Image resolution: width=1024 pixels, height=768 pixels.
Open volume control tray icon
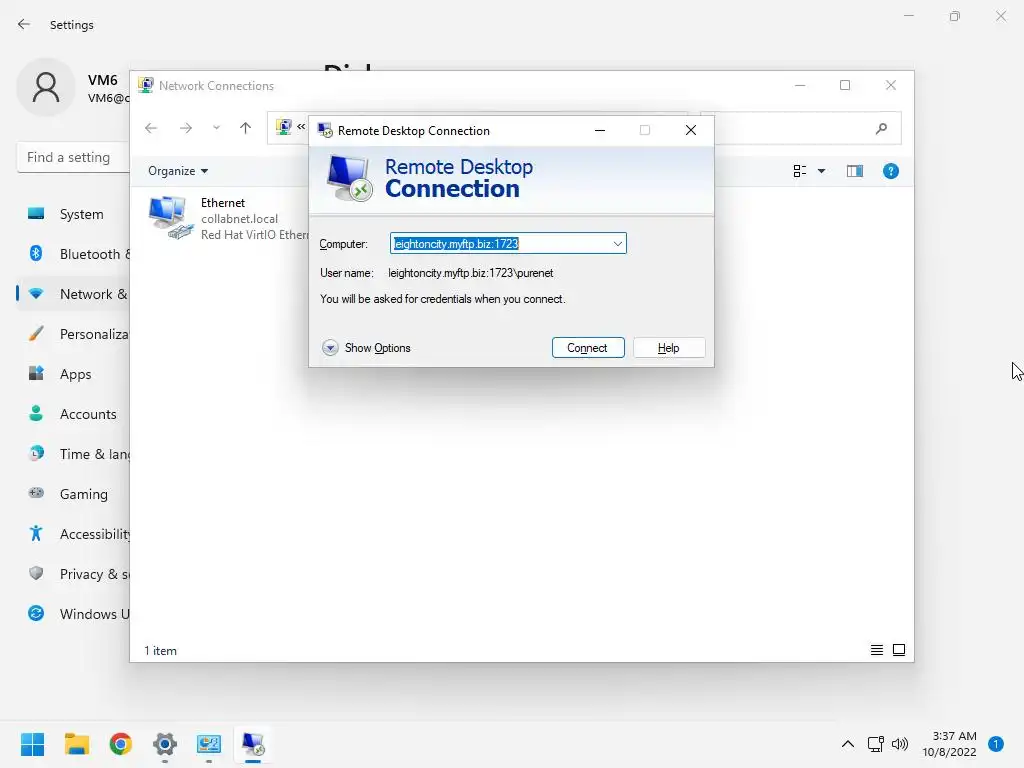point(900,744)
